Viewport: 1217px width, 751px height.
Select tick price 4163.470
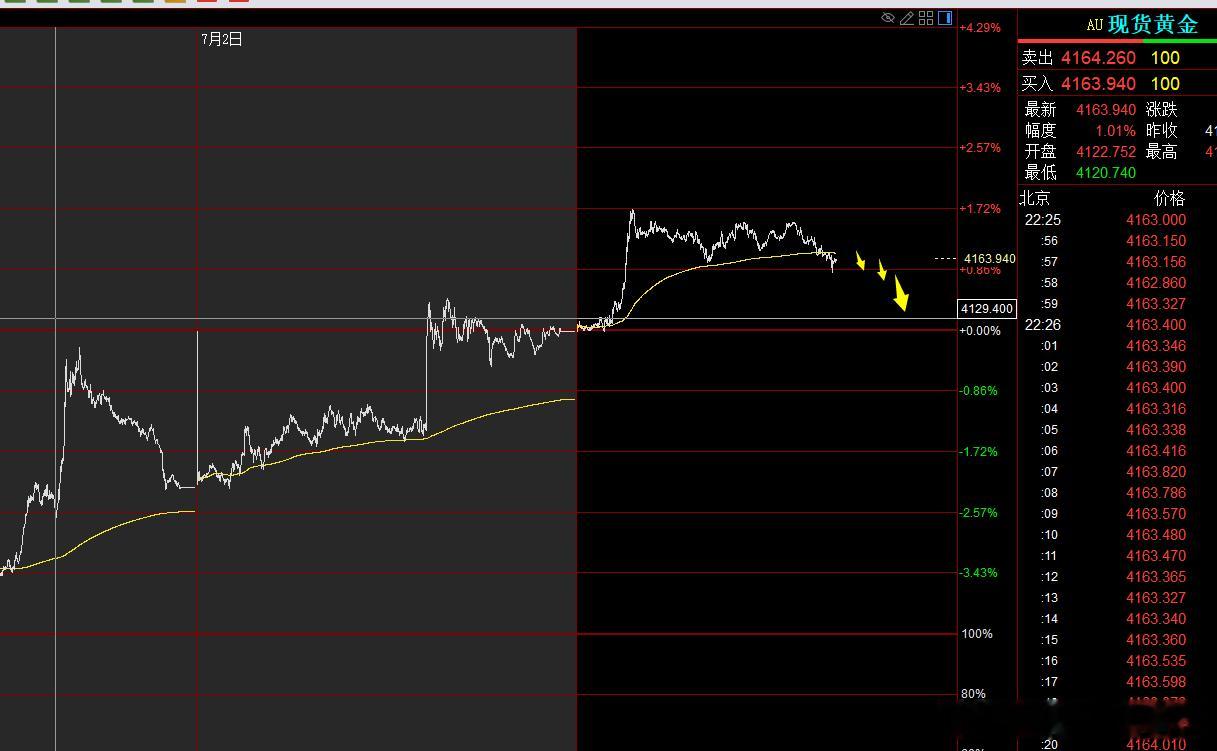pyautogui.click(x=1156, y=556)
